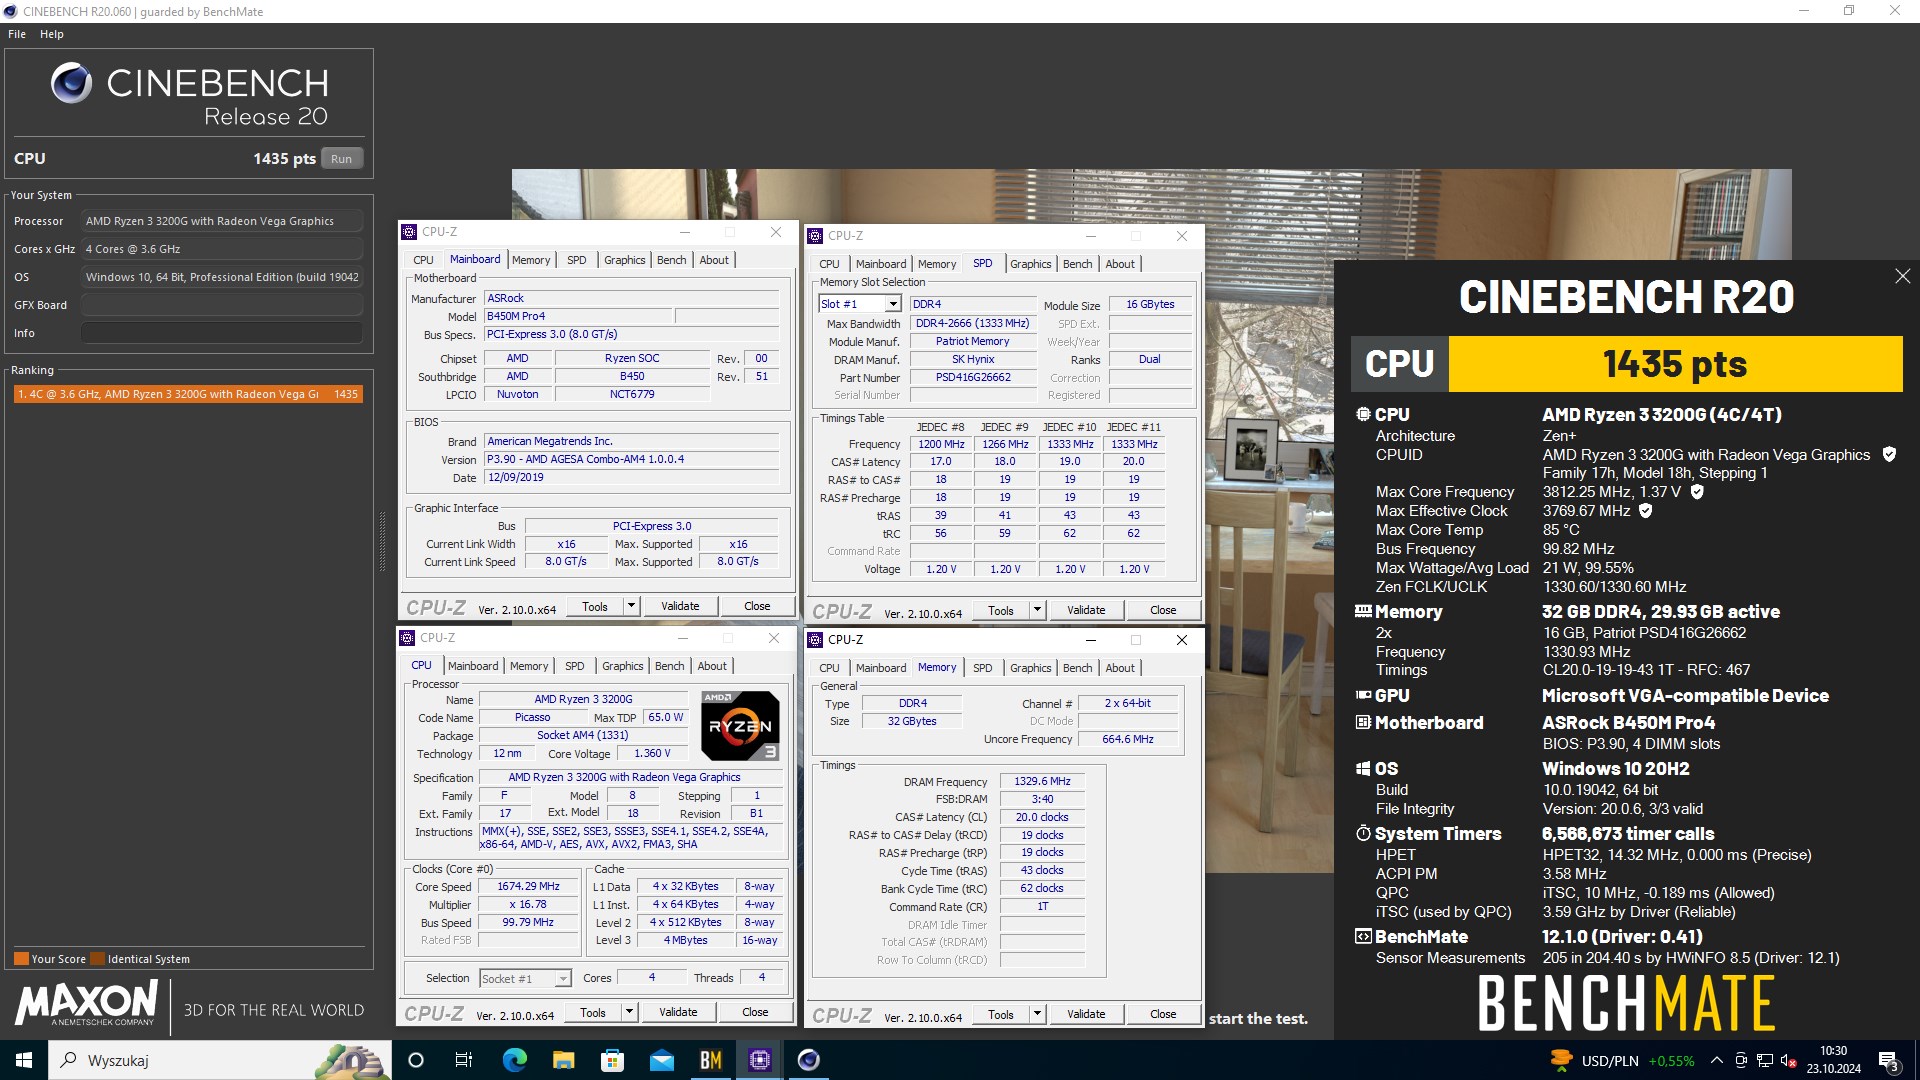This screenshot has width=1920, height=1080.
Task: Open Cortana circle icon on taskbar
Action: click(x=416, y=1060)
